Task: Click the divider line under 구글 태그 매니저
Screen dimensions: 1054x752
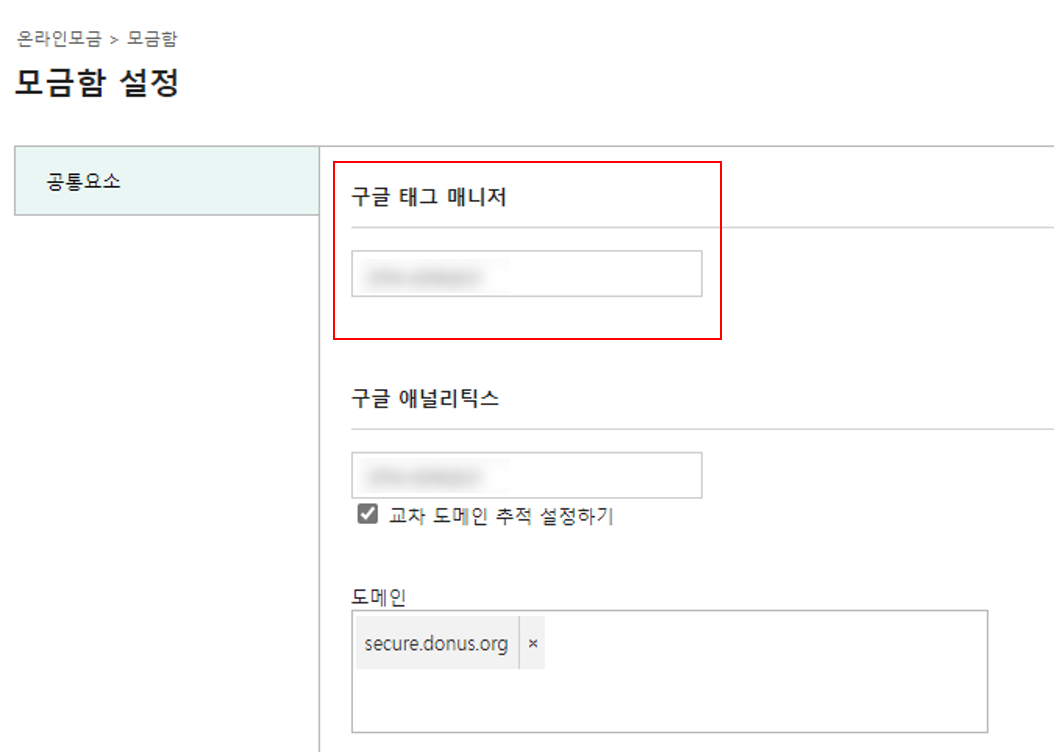Action: click(x=702, y=227)
